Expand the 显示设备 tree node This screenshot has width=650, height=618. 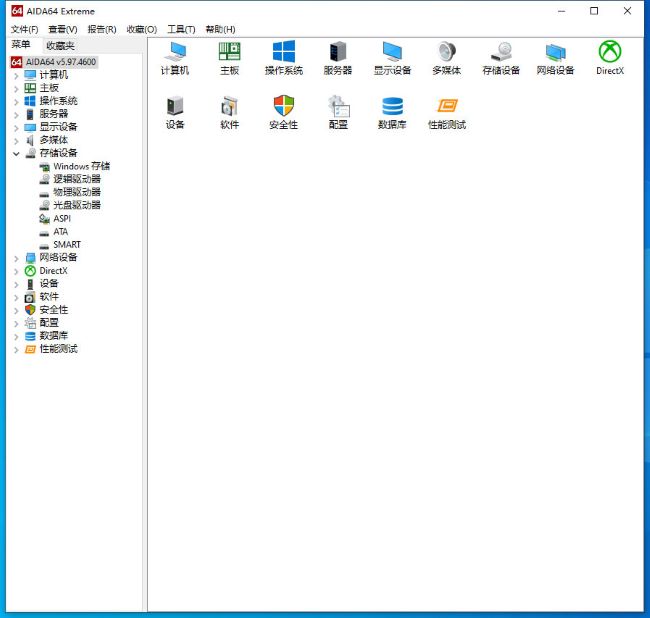[16, 127]
